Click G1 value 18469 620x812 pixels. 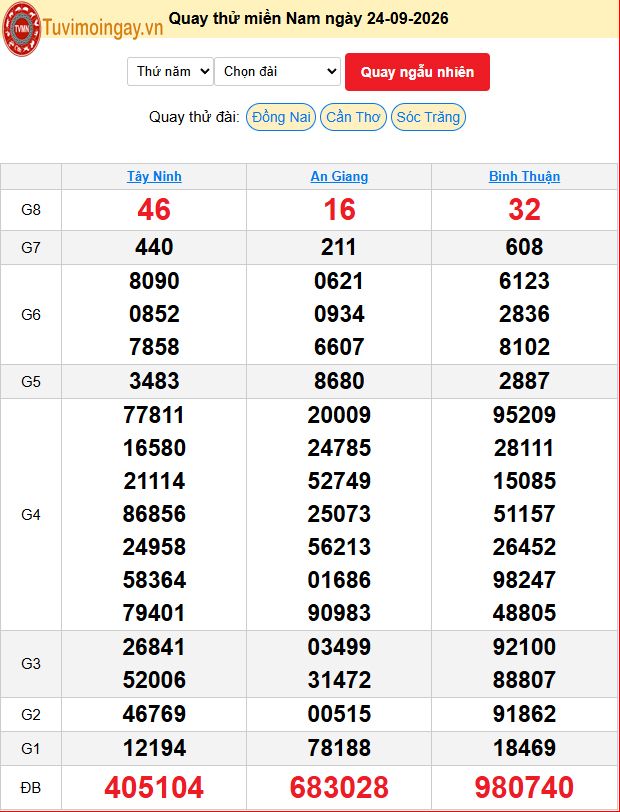pyautogui.click(x=524, y=748)
